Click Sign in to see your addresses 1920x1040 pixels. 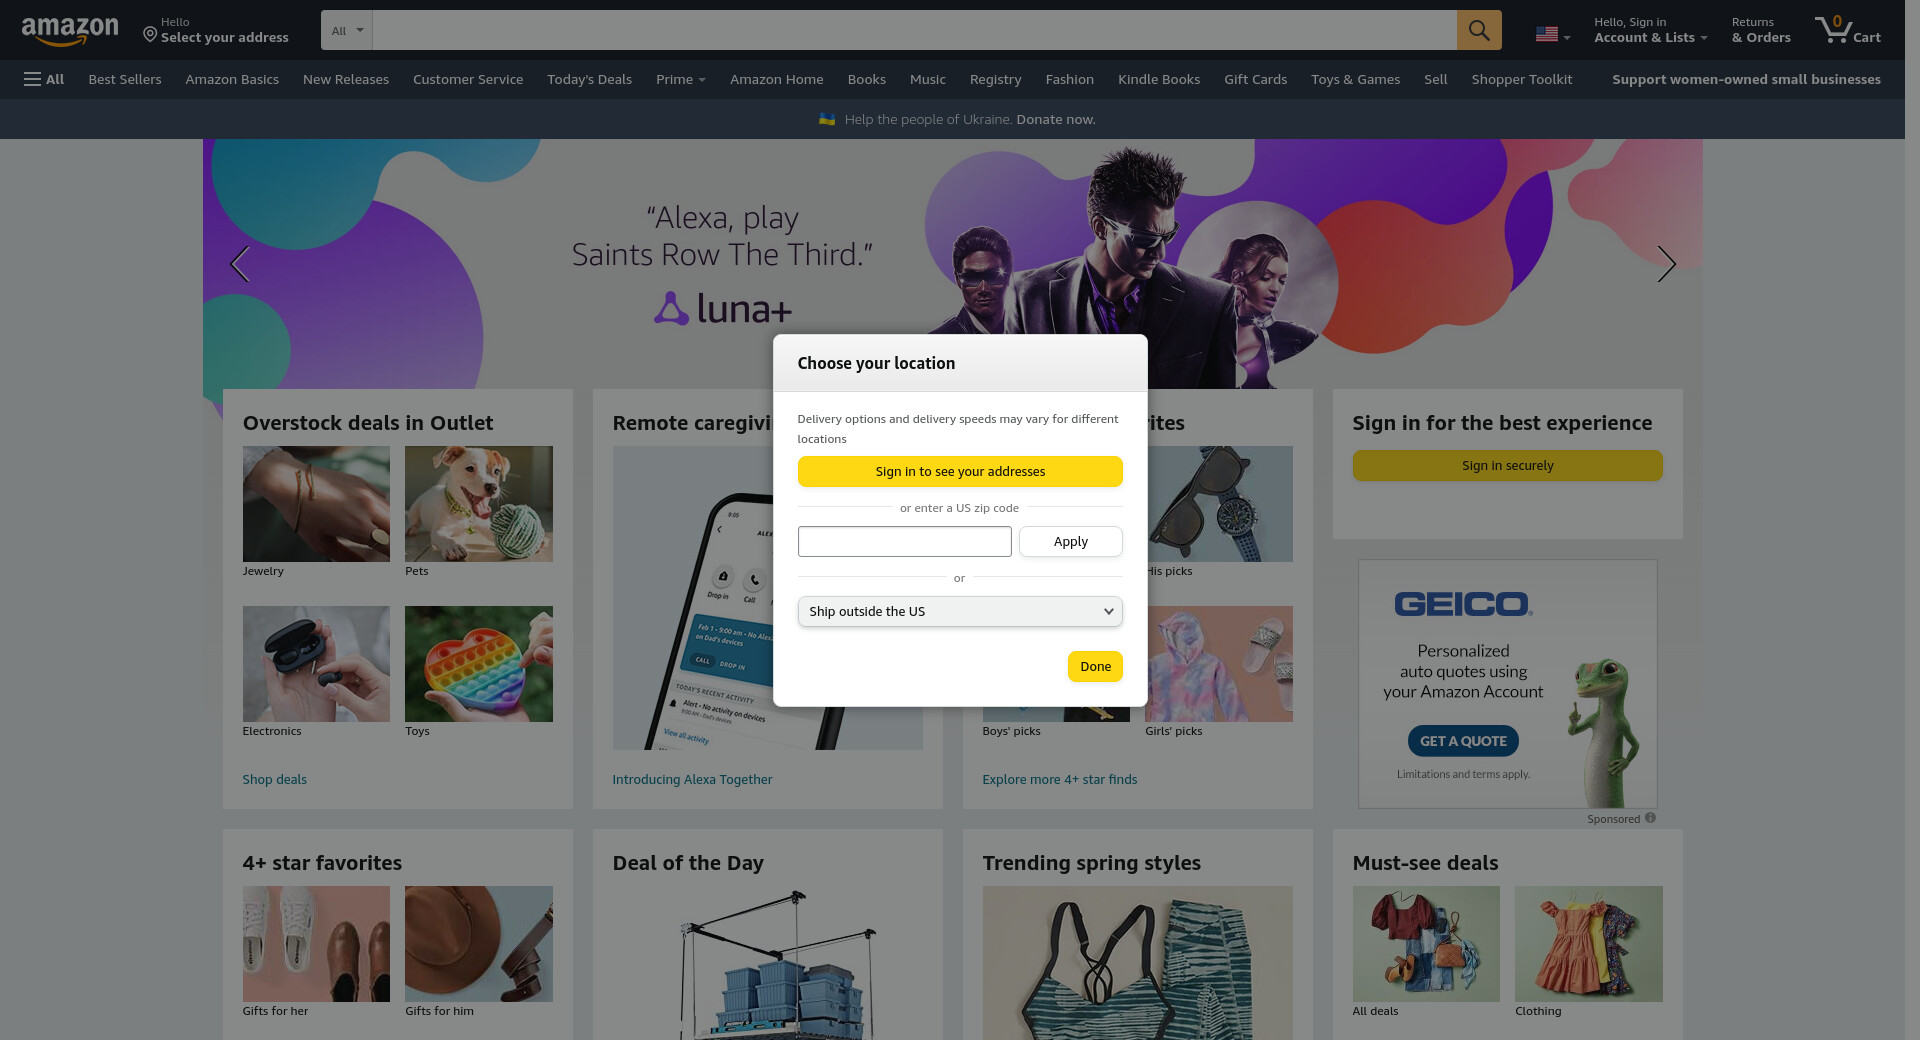(959, 471)
